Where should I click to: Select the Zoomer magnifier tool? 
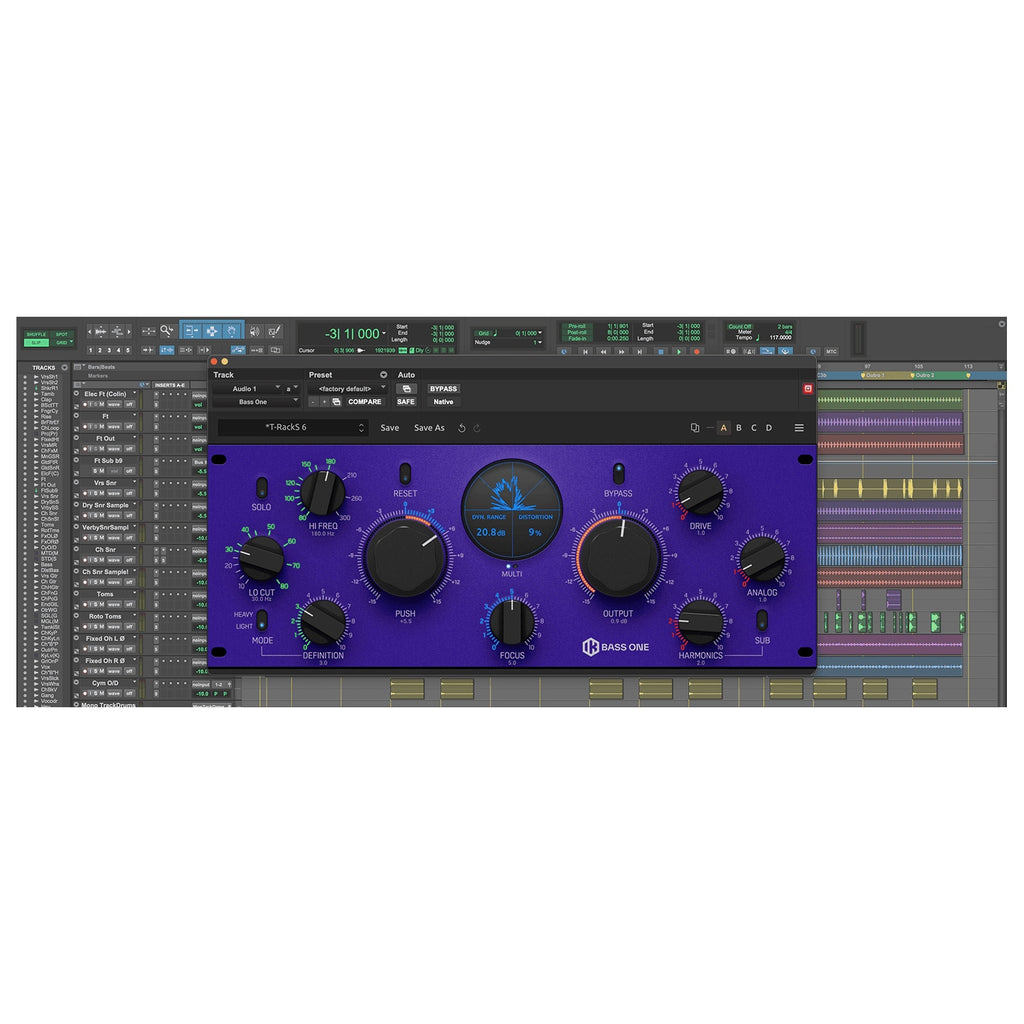click(x=167, y=331)
